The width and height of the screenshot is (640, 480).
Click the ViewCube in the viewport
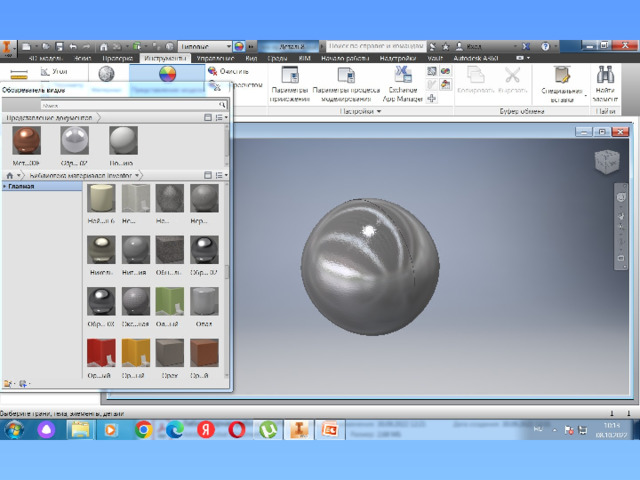click(x=606, y=161)
